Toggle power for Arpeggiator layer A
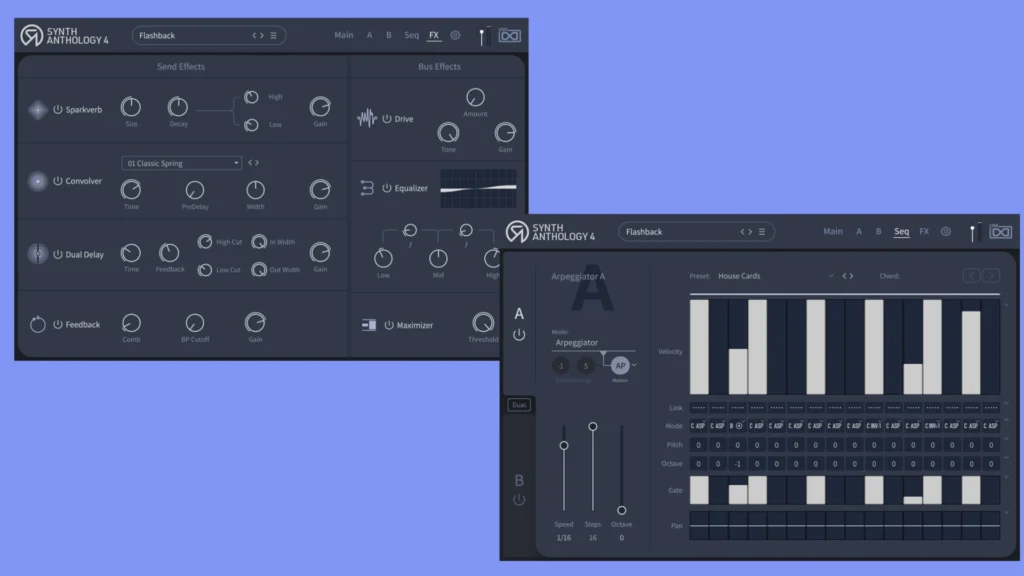The height and width of the screenshot is (576, 1024). pyautogui.click(x=519, y=335)
